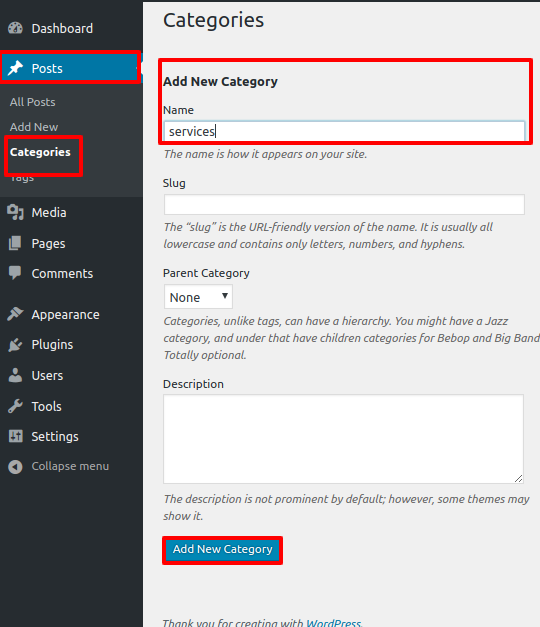The height and width of the screenshot is (627, 540).
Task: Click the Add New Category button
Action: [x=222, y=550]
